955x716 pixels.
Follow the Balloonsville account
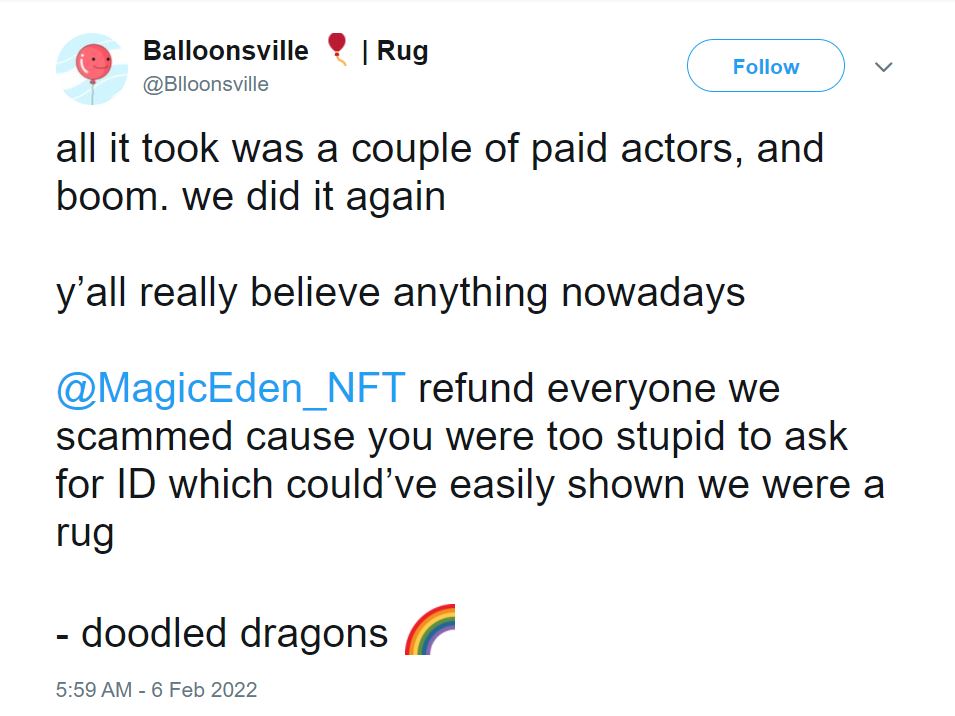[x=766, y=66]
